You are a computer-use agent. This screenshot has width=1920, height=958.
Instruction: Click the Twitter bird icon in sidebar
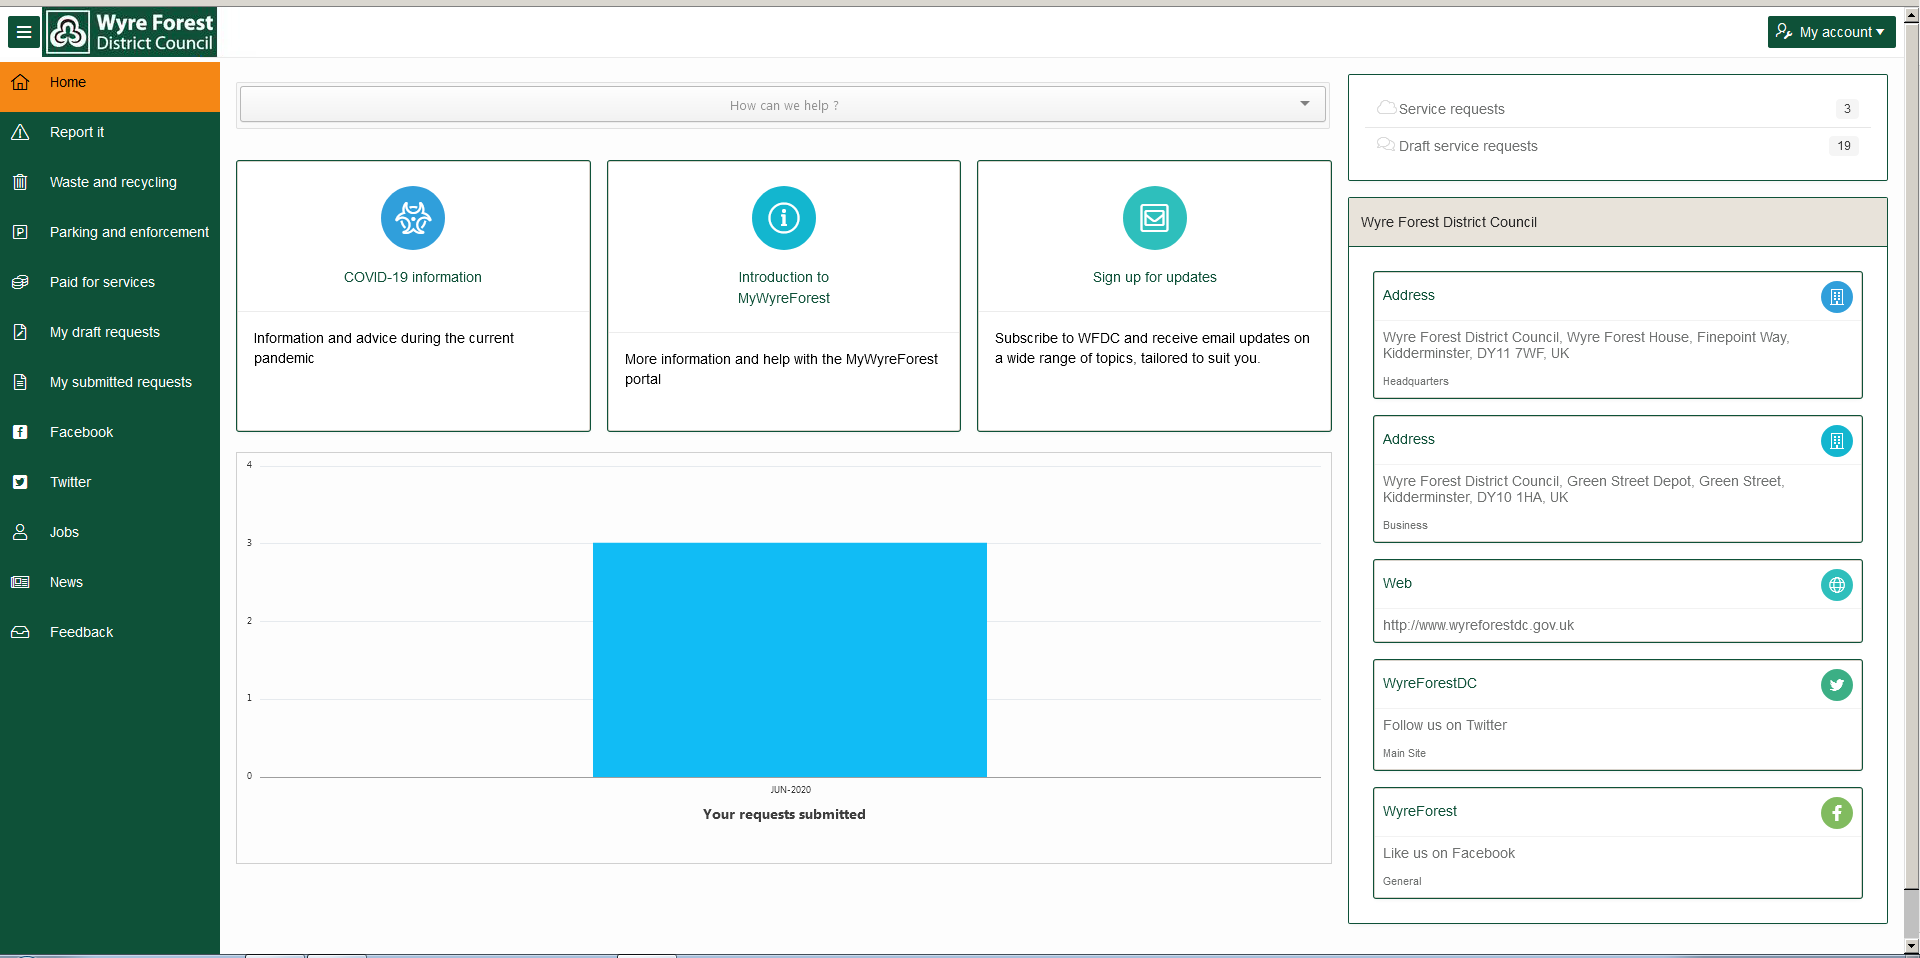coord(20,482)
